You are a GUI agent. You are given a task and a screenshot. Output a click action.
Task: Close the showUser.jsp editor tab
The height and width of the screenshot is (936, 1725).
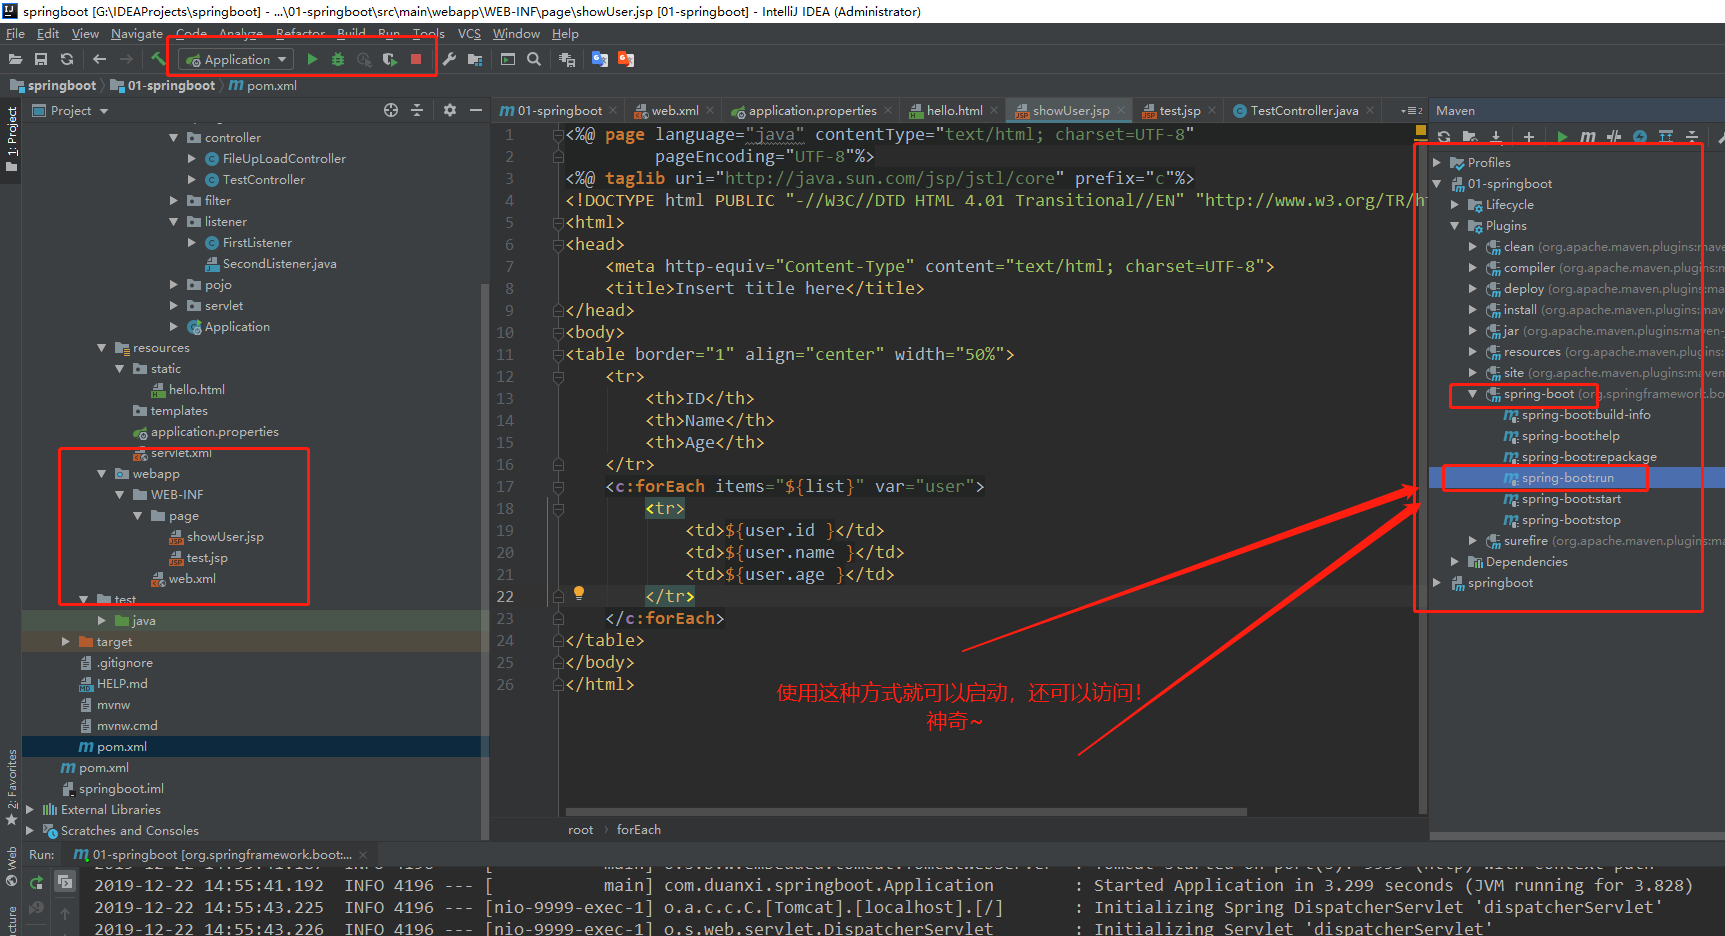[x=1121, y=111]
